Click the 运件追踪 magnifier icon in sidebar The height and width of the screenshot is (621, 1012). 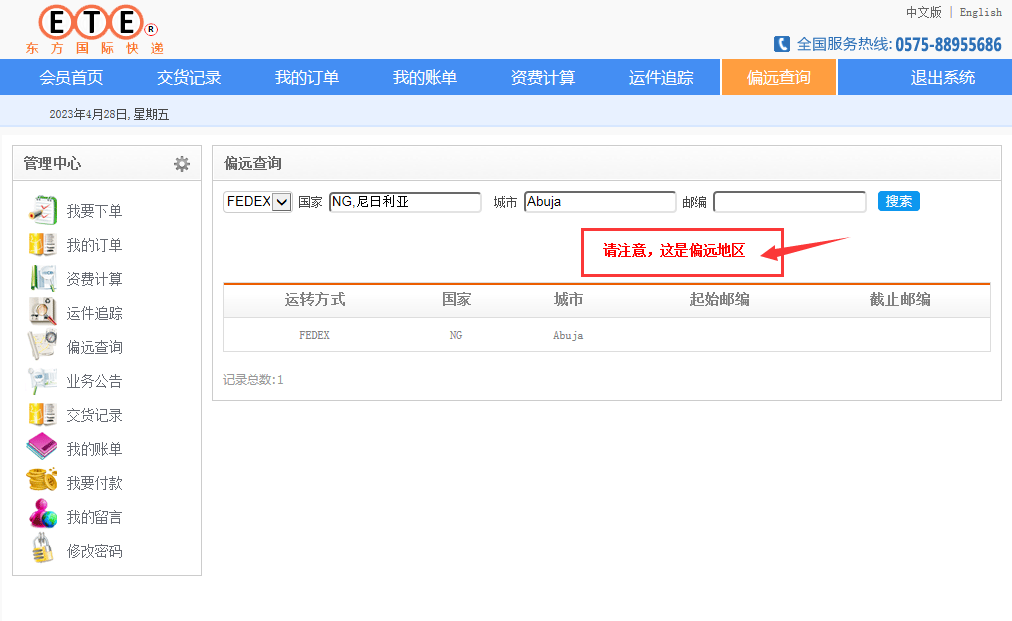(43, 312)
